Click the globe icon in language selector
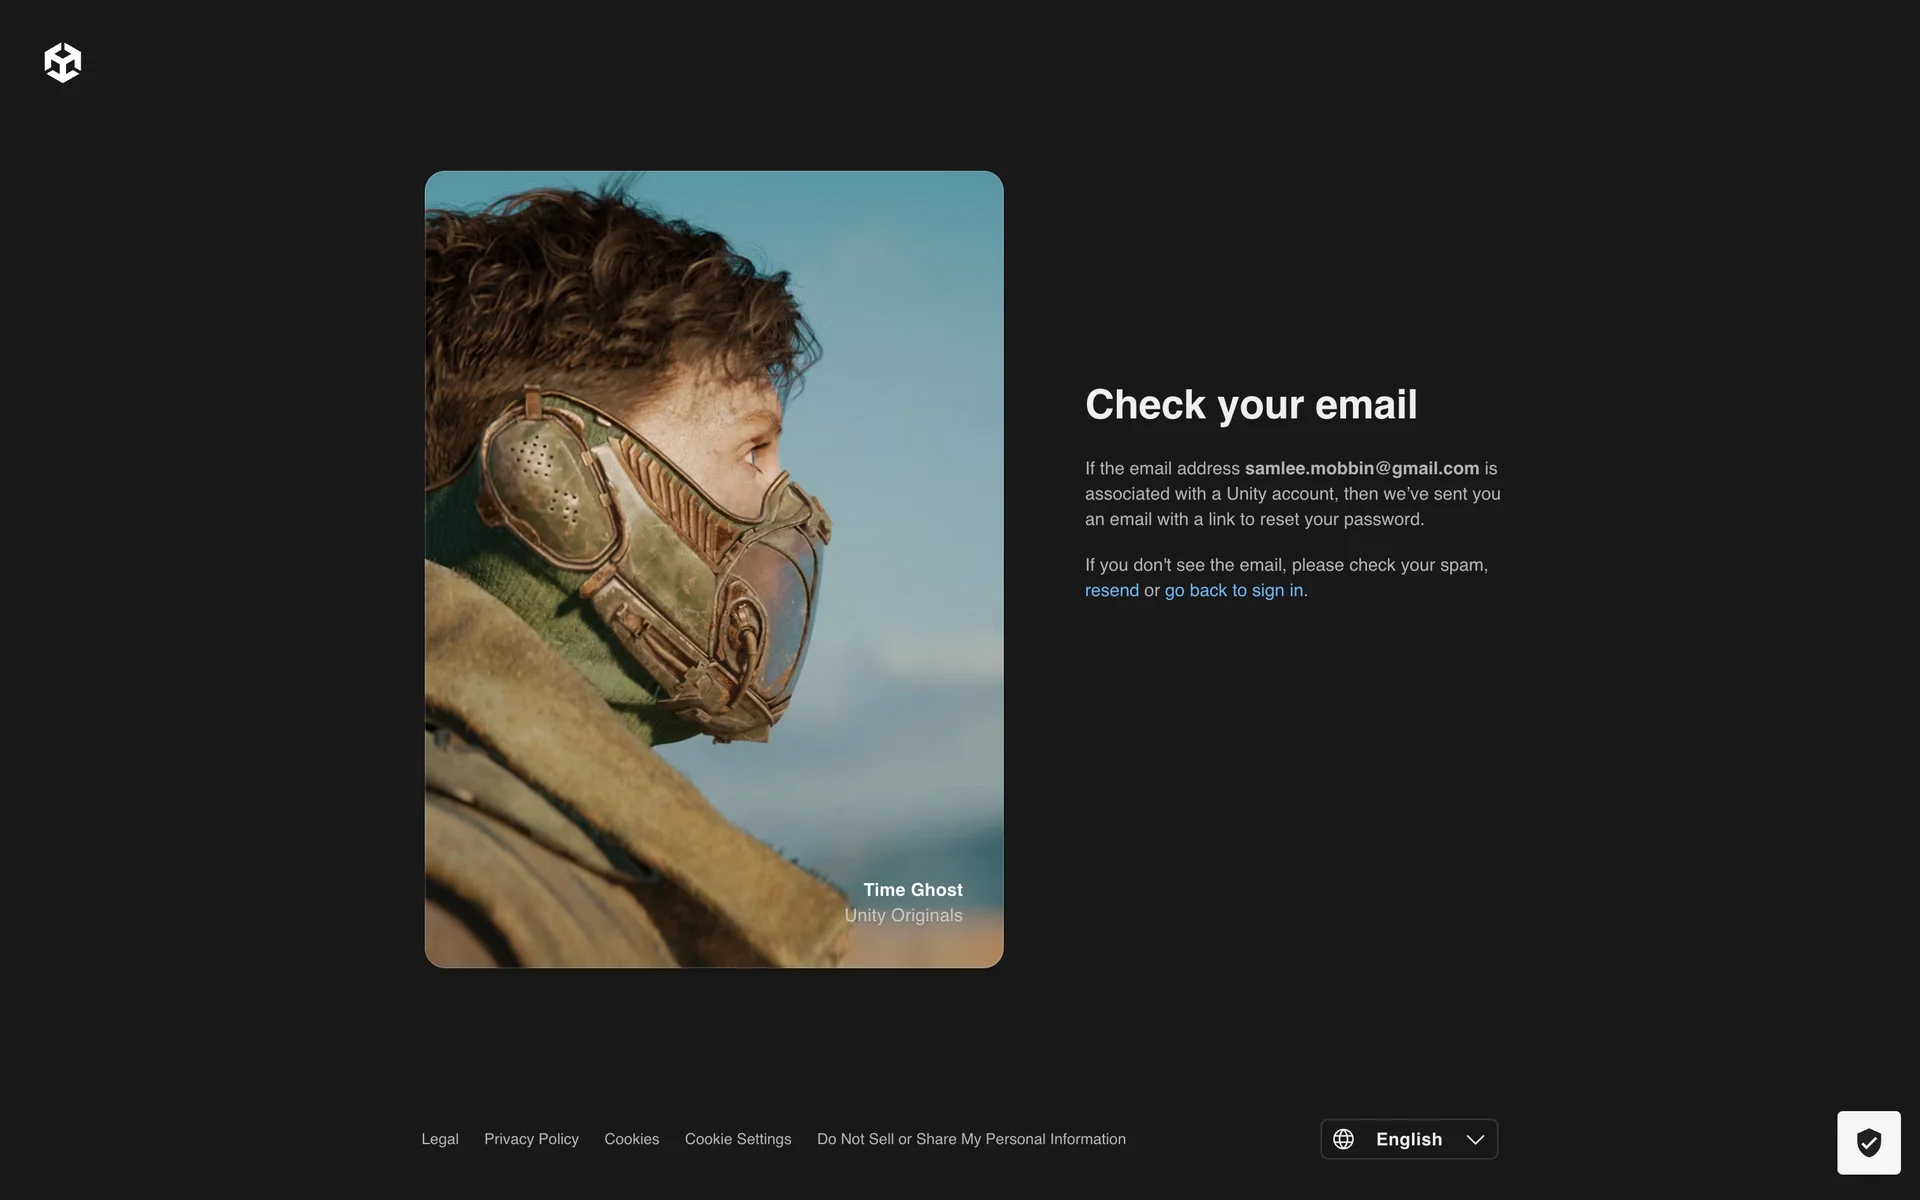The image size is (1920, 1200). pos(1343,1139)
